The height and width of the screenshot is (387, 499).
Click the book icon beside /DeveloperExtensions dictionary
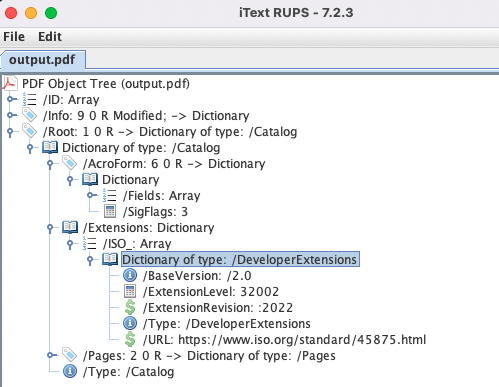tap(110, 259)
